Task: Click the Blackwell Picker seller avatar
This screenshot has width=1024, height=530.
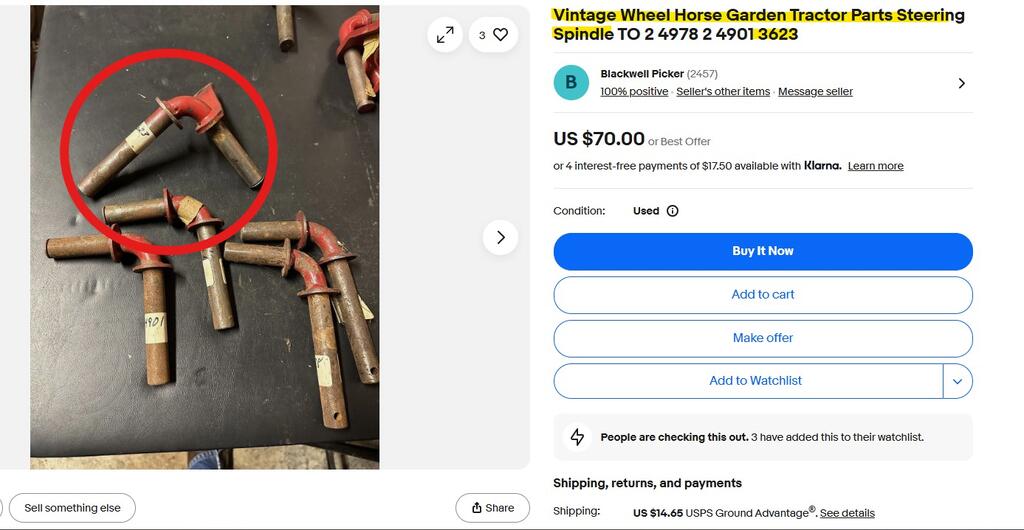Action: coord(571,83)
